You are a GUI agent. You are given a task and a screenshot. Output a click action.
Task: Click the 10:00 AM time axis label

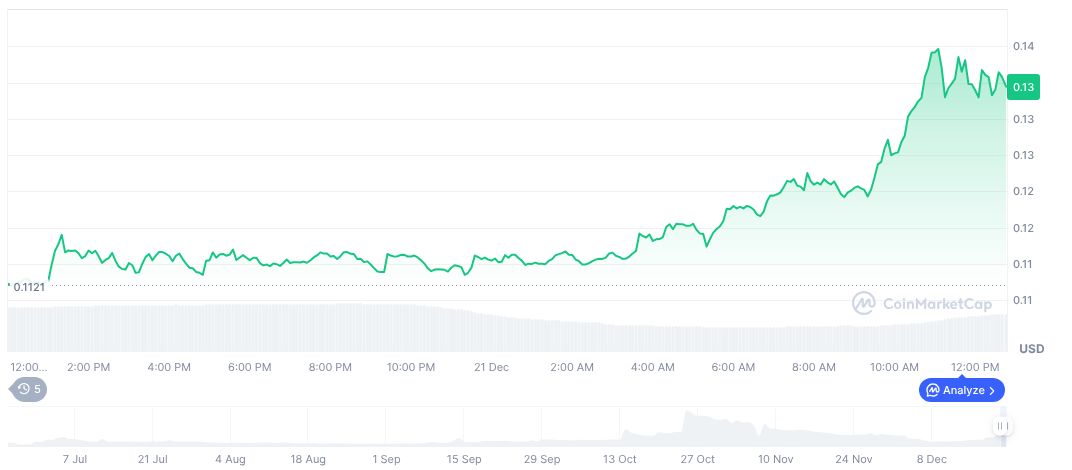[894, 367]
